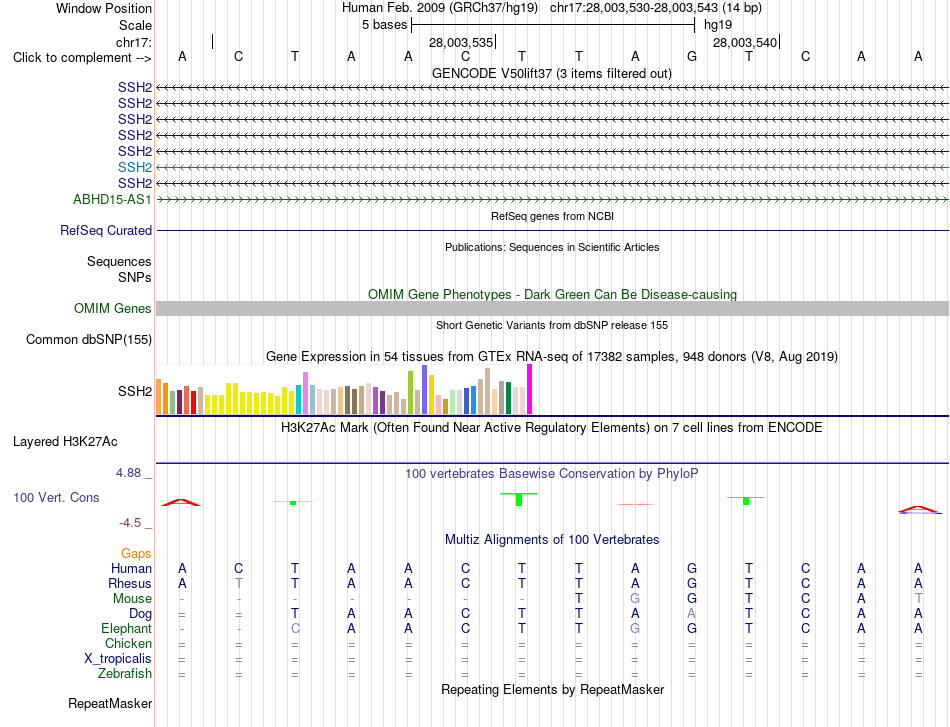950x727 pixels.
Task: Click the Elephant alignment row label
Action: click(x=127, y=628)
